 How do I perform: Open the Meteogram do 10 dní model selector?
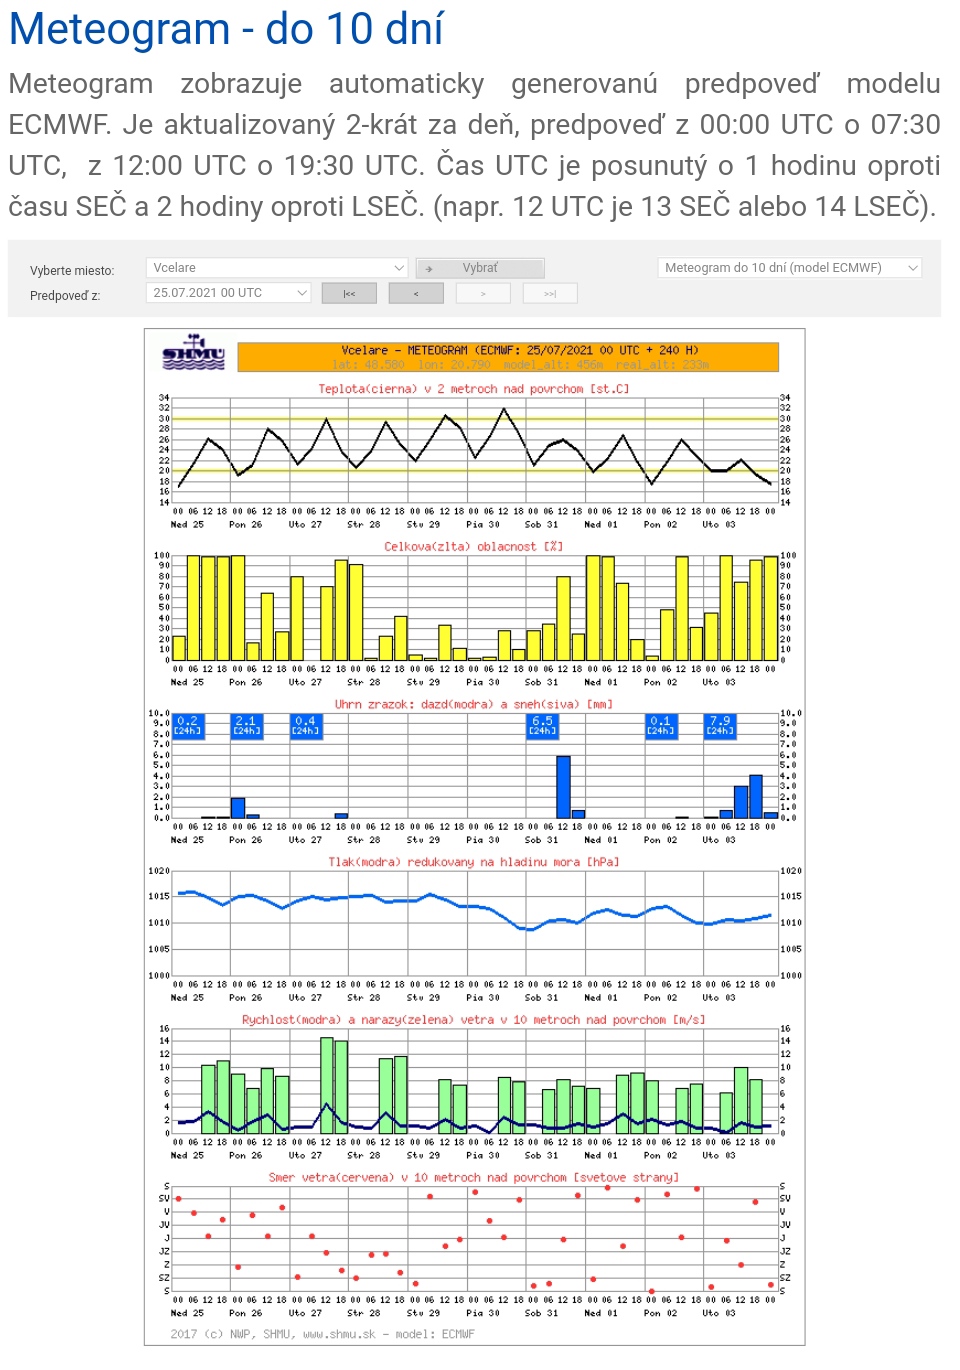789,268
